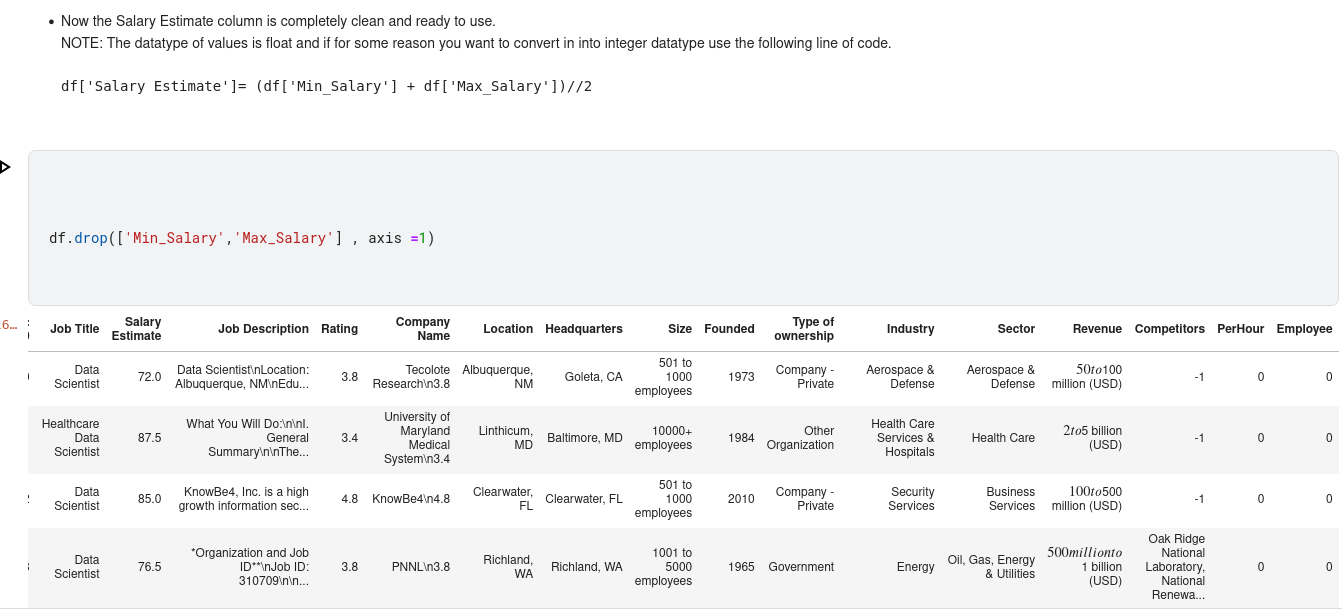
Task: Click the truncated output prompt number
Action: click(9, 324)
